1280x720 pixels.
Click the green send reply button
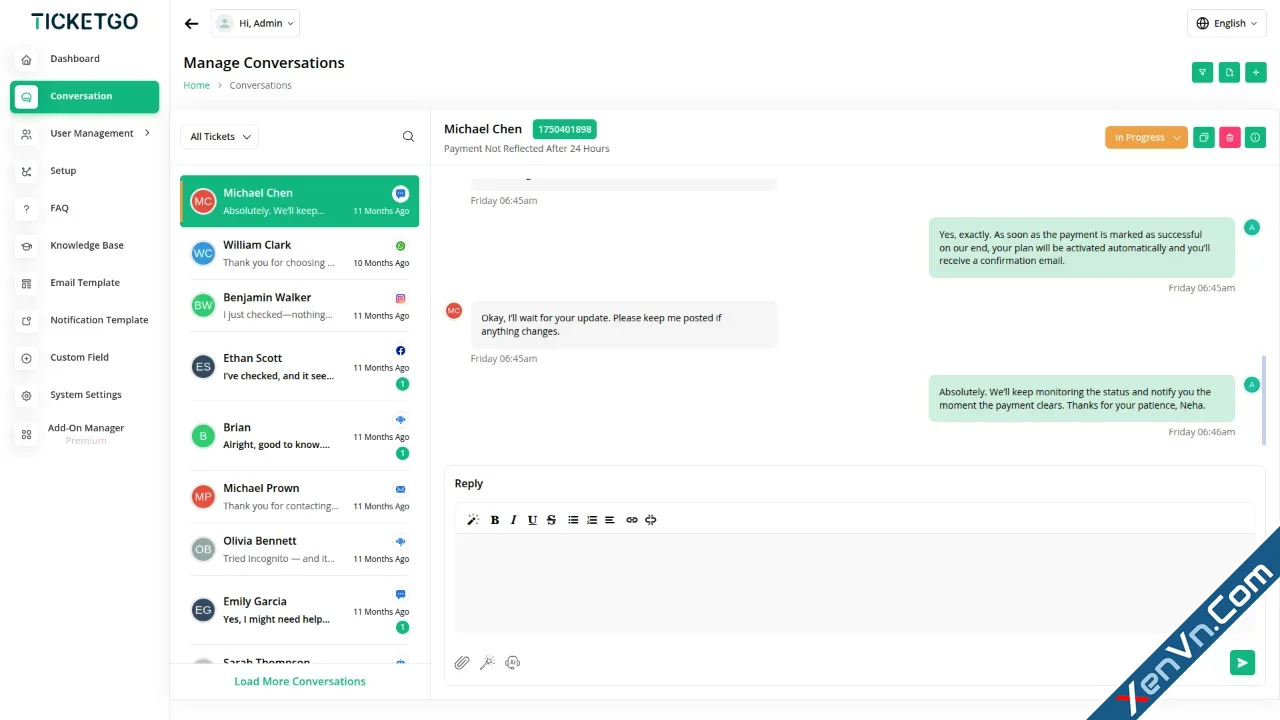click(x=1242, y=662)
